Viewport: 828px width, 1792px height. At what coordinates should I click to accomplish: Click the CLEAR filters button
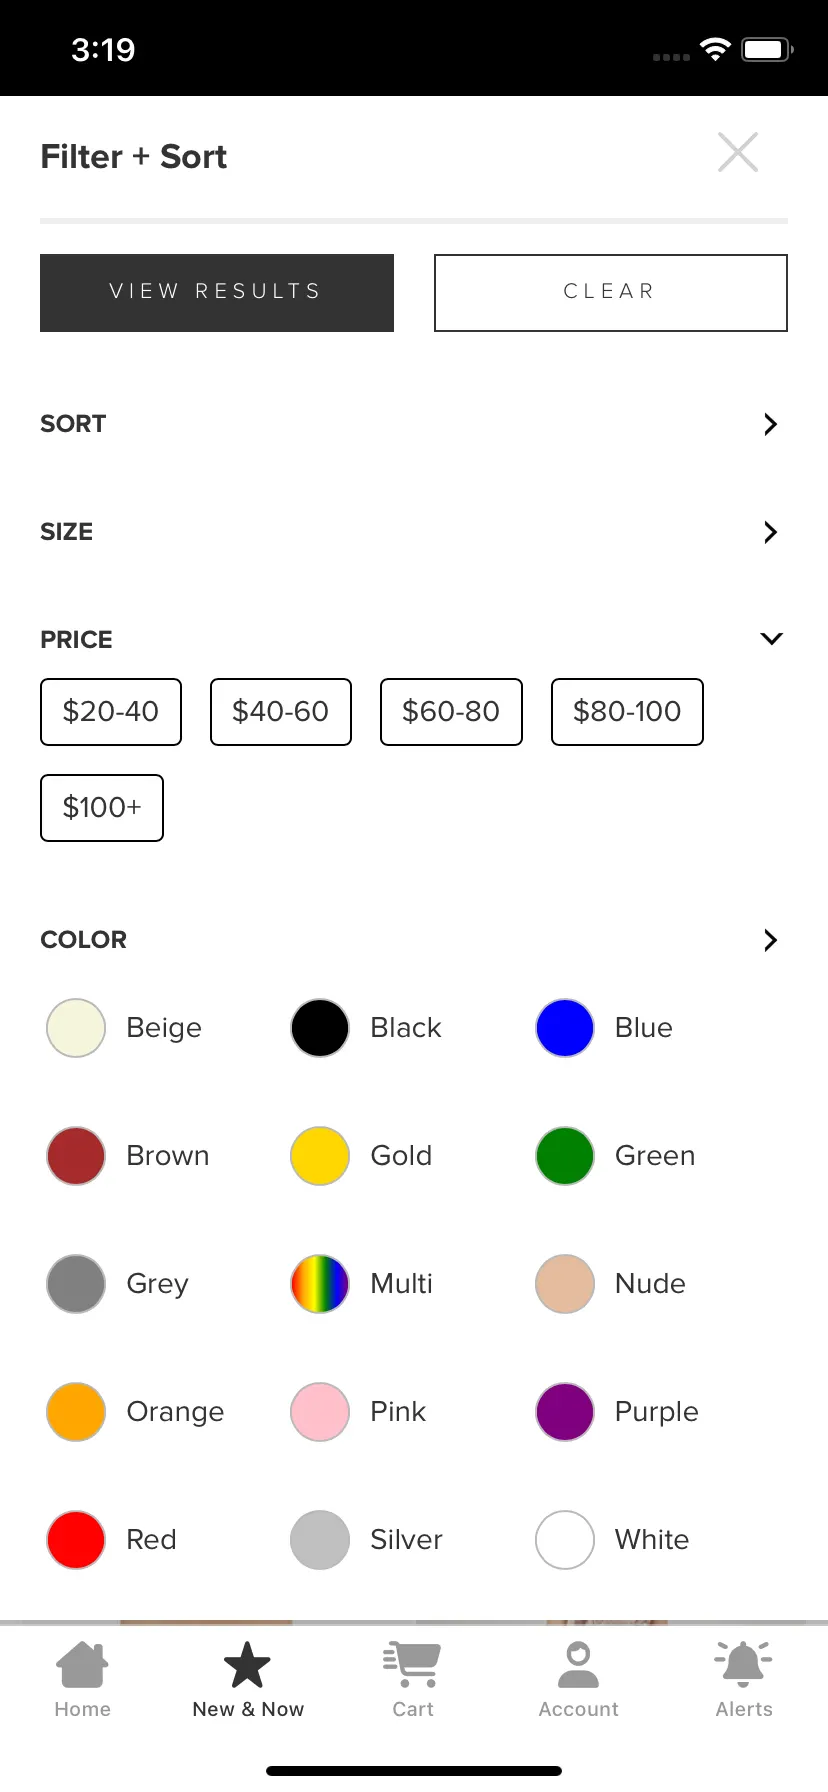pos(611,293)
